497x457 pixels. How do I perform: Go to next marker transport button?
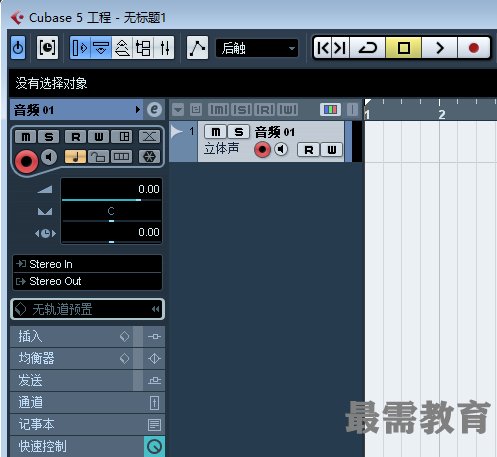340,48
